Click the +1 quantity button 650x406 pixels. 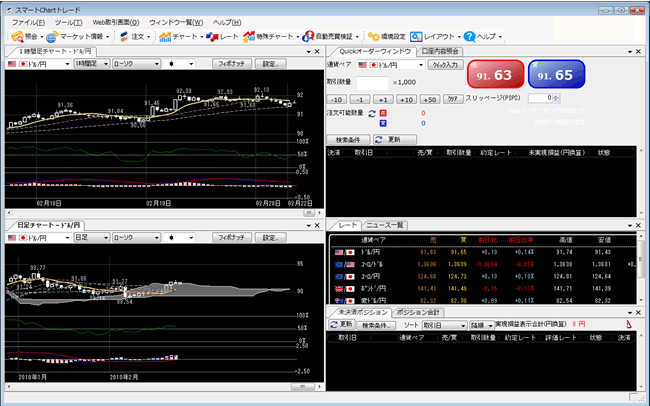383,100
